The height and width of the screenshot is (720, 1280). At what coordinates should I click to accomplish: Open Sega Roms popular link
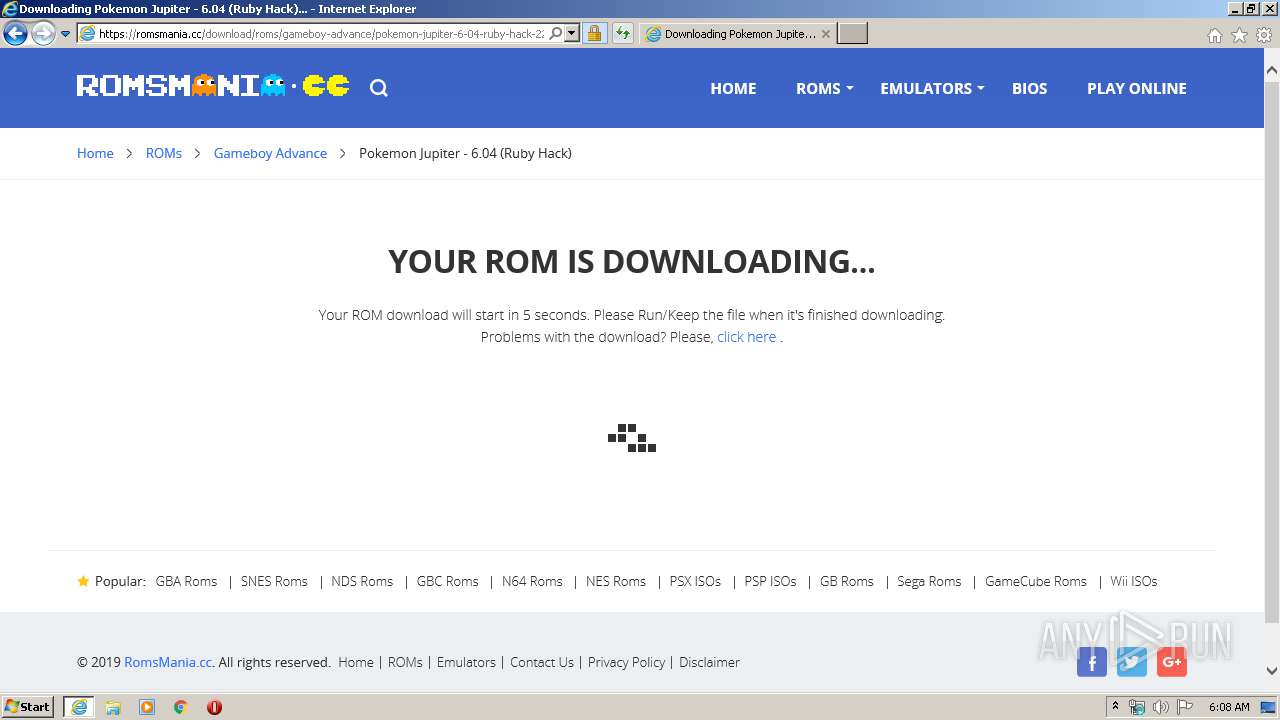click(929, 581)
